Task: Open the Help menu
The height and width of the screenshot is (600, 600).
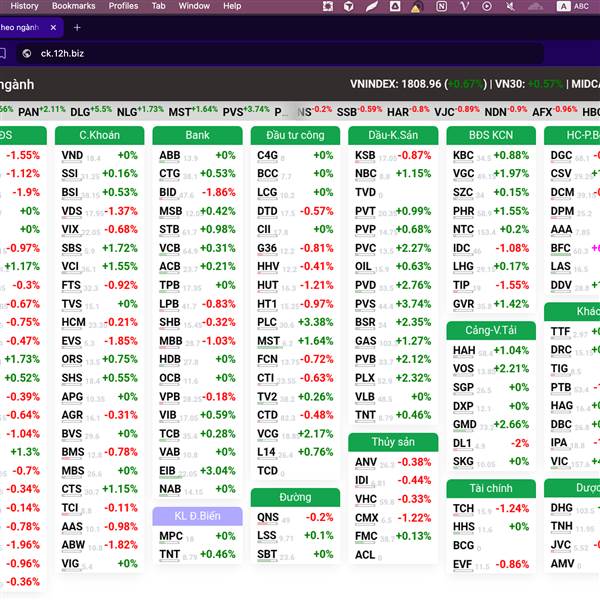Action: click(x=232, y=6)
